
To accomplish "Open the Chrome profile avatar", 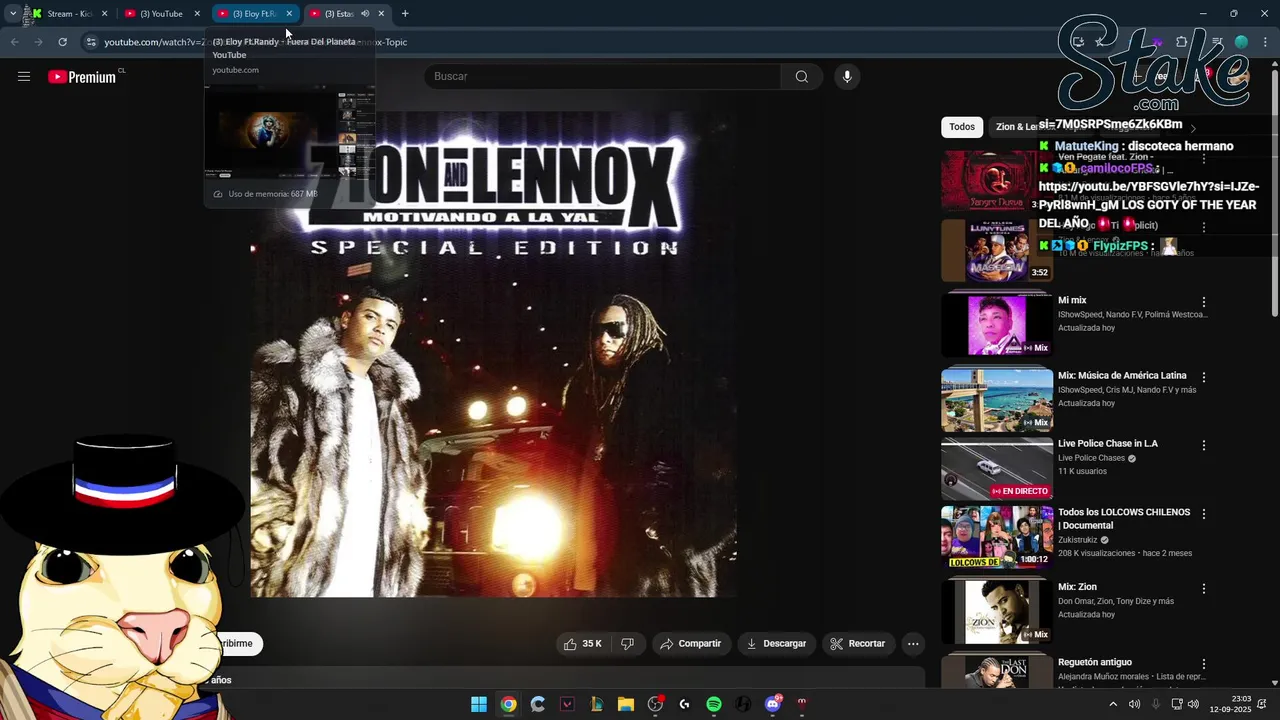I will [1241, 42].
